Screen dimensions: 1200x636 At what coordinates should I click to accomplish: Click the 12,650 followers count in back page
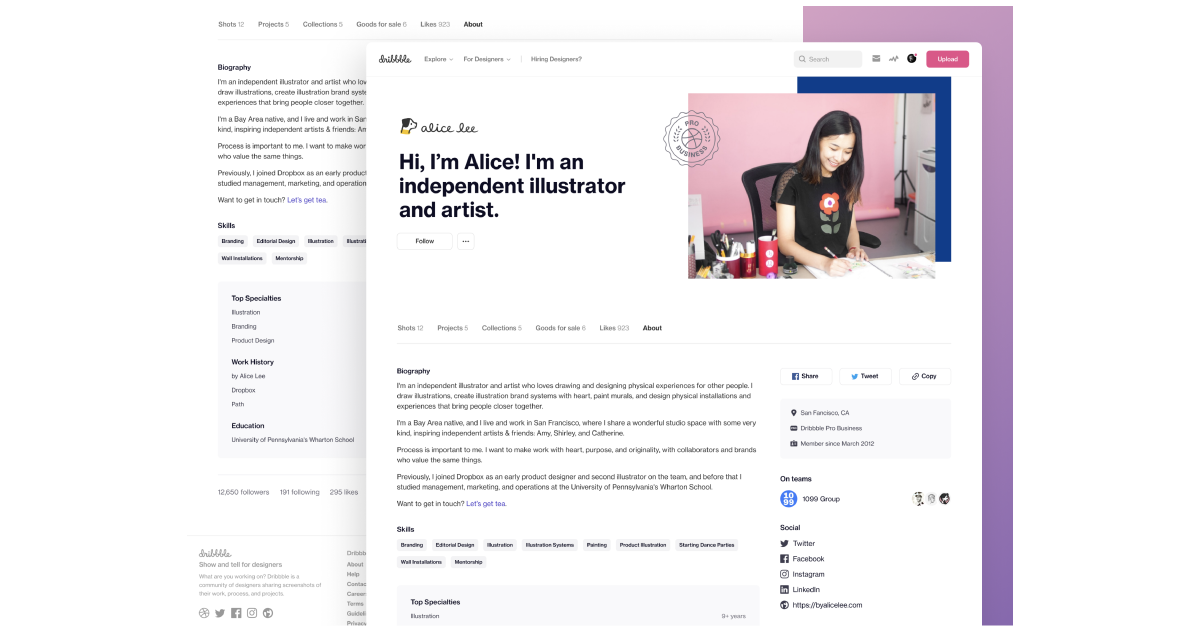(244, 492)
